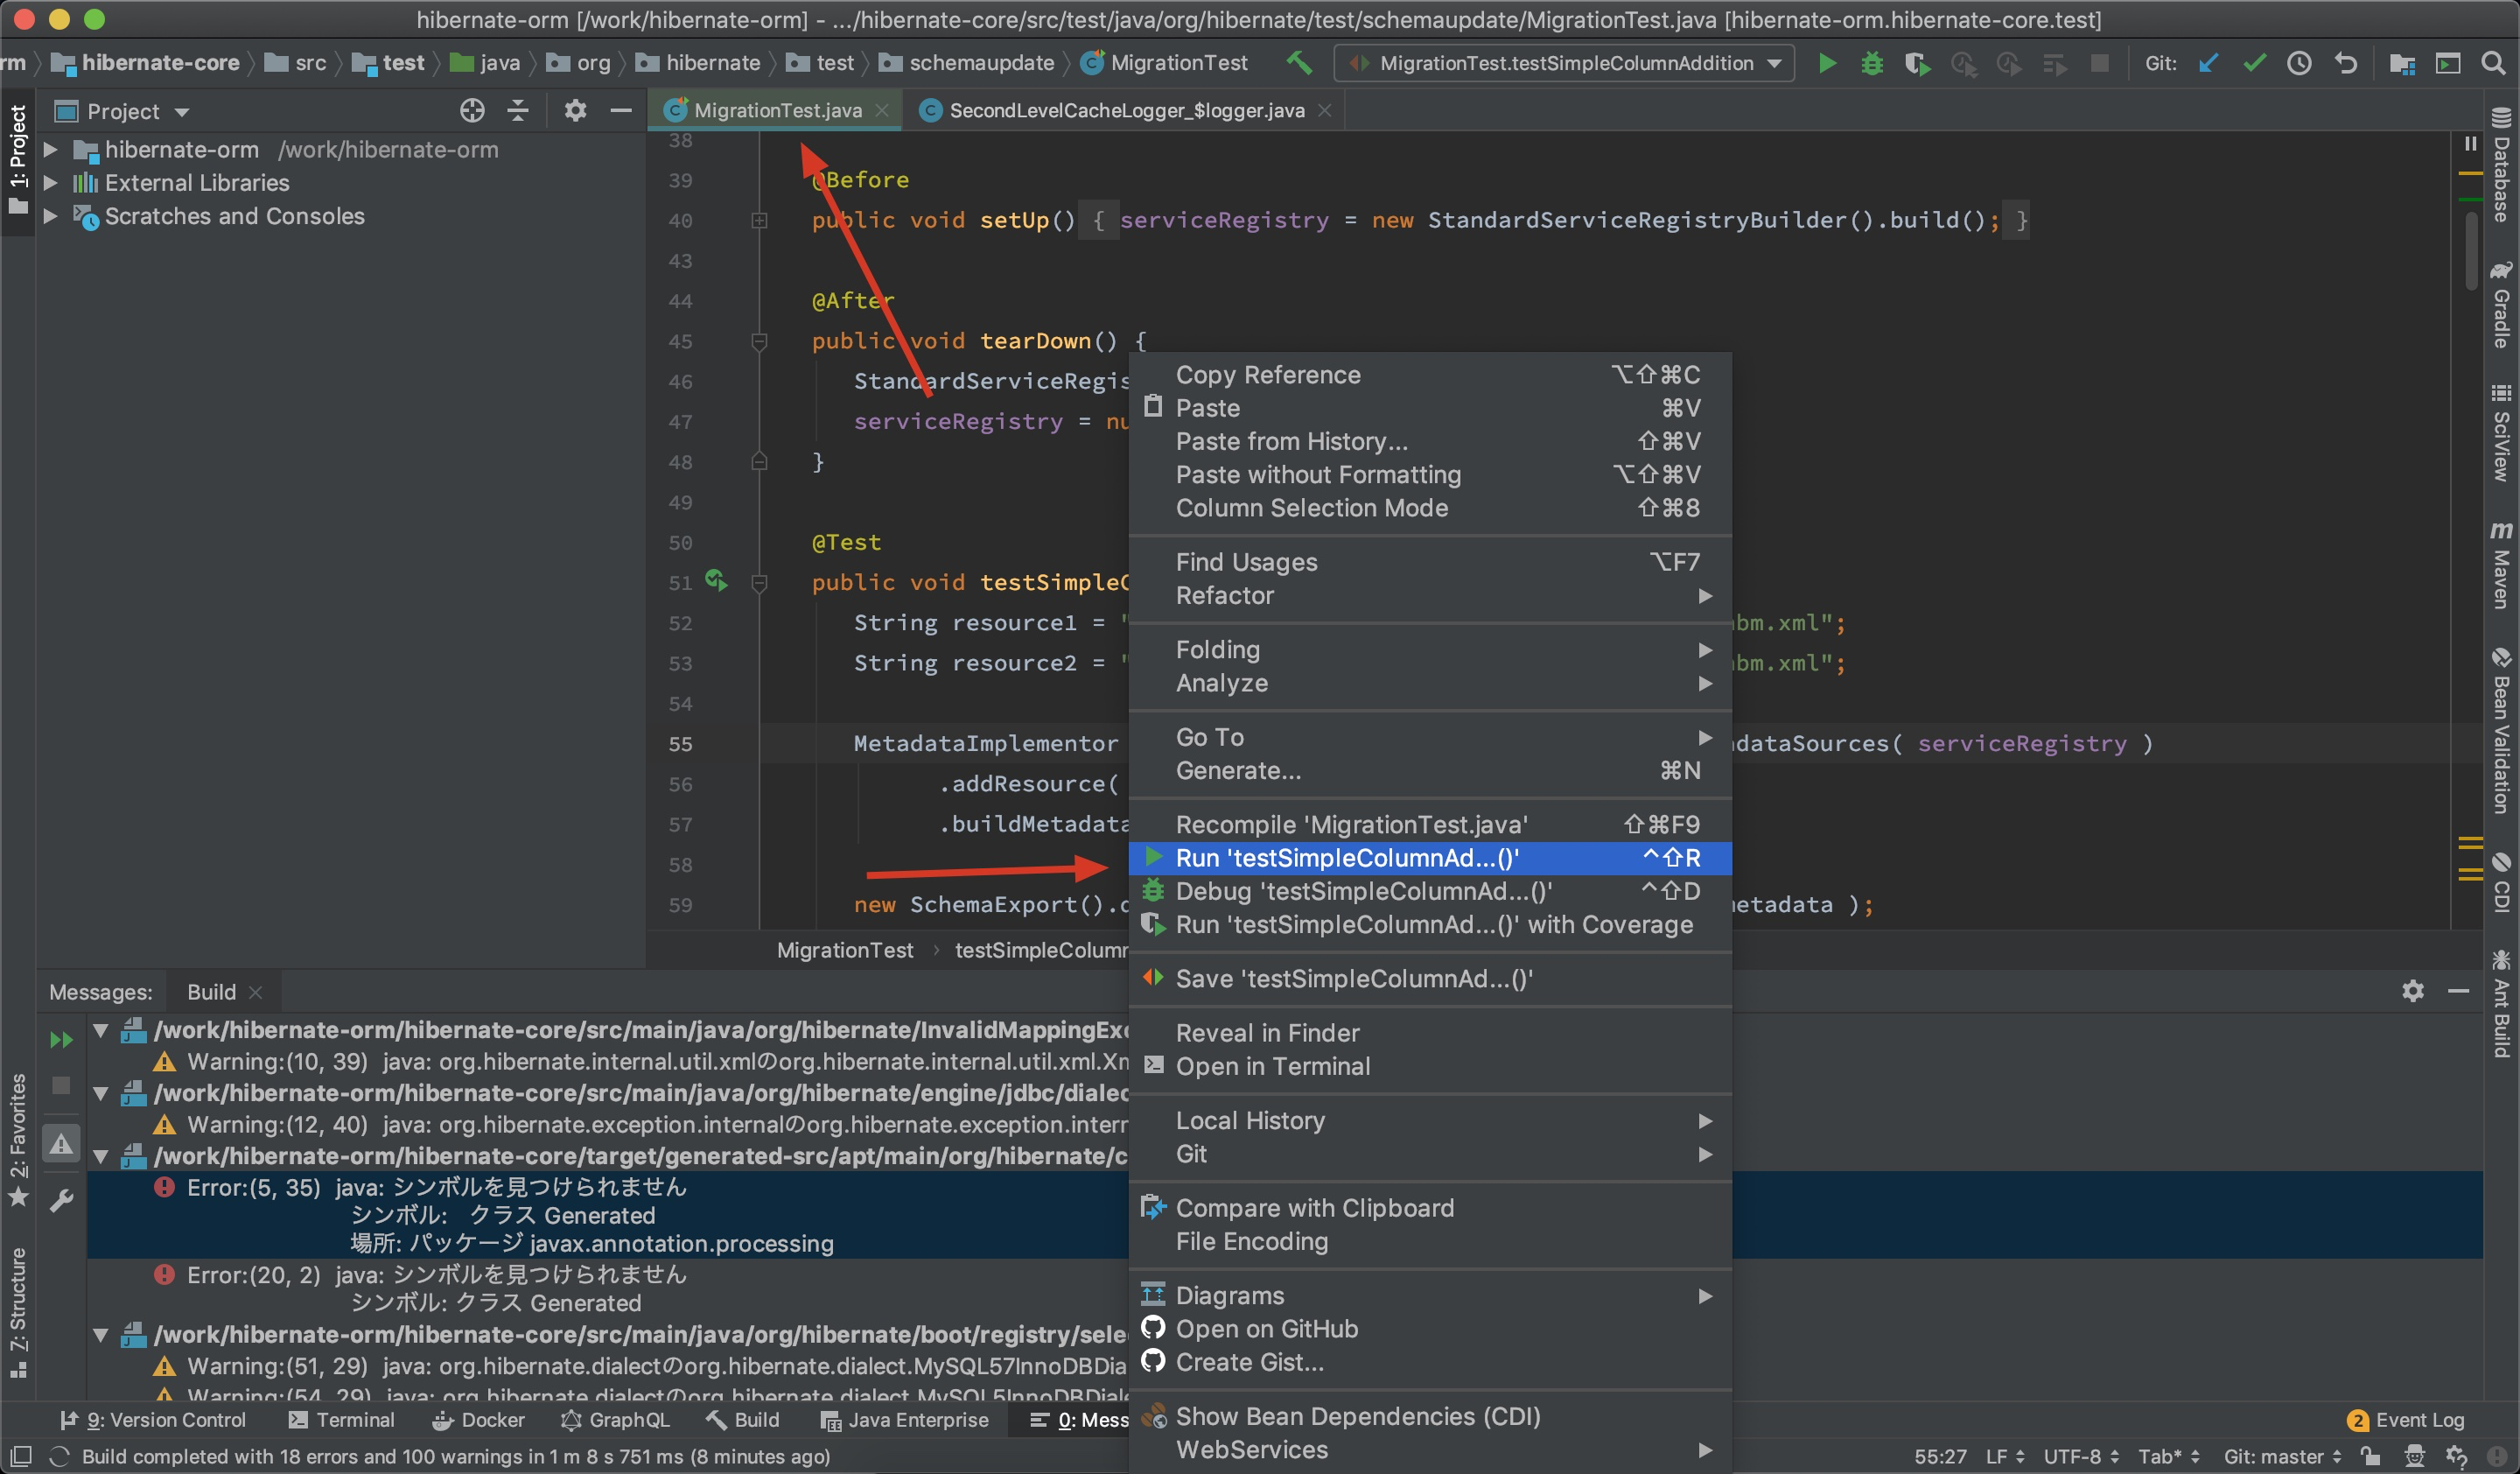Toggle the tool windows button in status bar
This screenshot has width=2520, height=1474.
tap(22, 1456)
